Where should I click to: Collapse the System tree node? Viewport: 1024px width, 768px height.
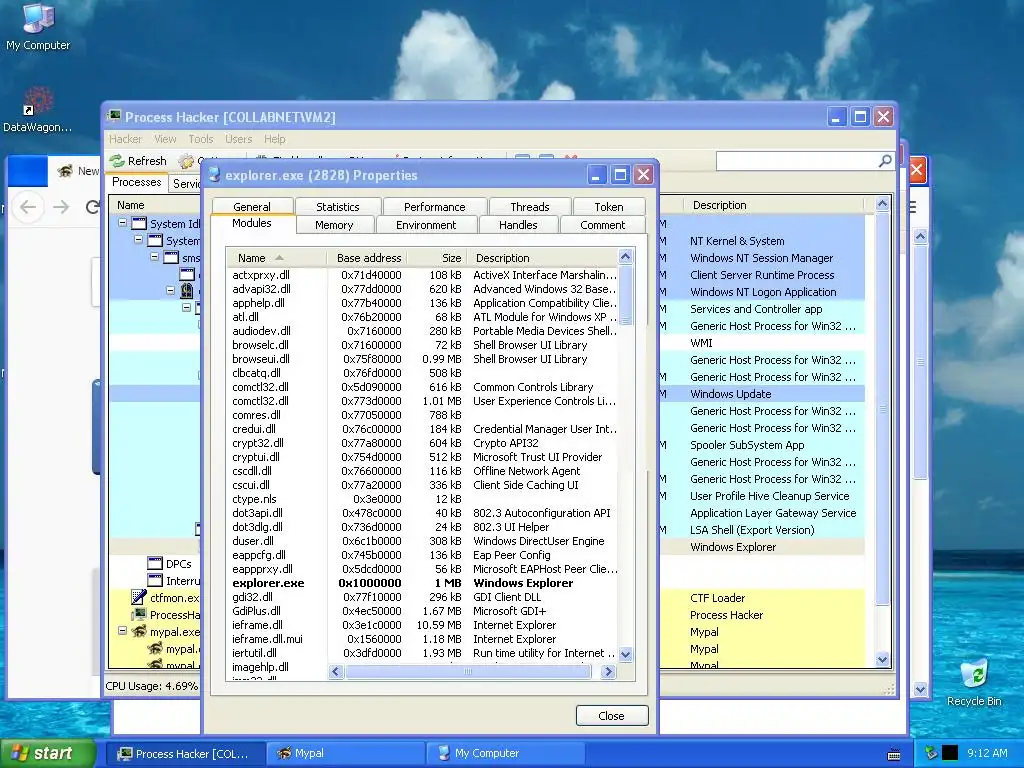point(138,240)
